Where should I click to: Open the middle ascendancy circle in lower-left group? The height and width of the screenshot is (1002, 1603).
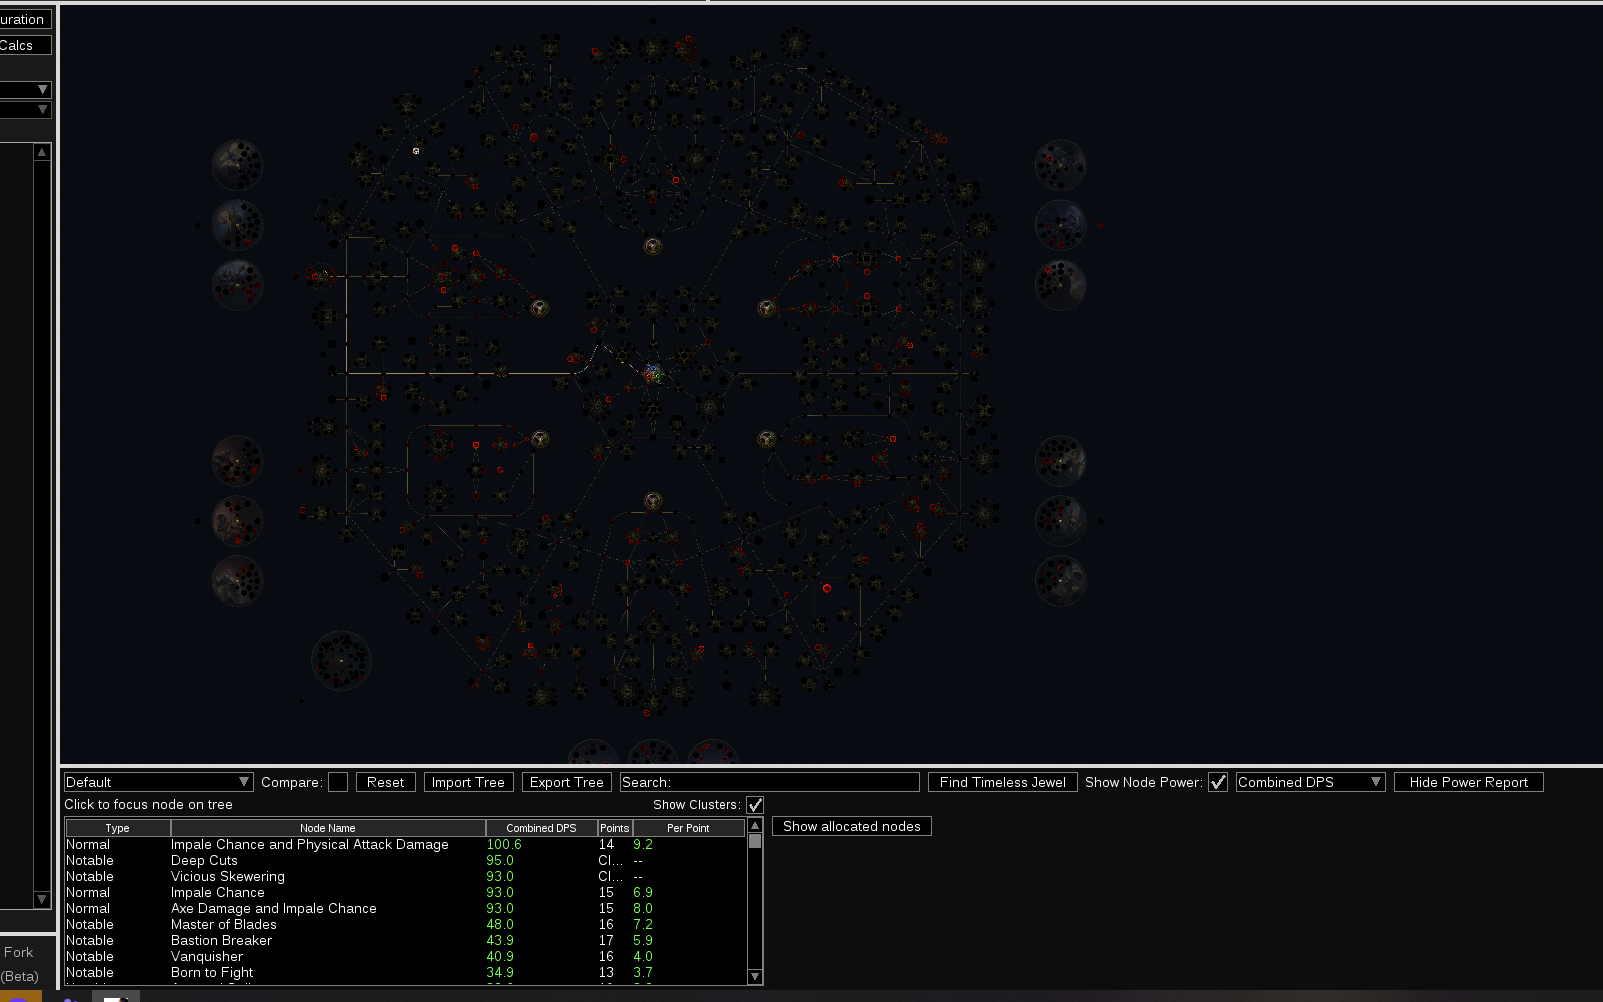click(237, 520)
